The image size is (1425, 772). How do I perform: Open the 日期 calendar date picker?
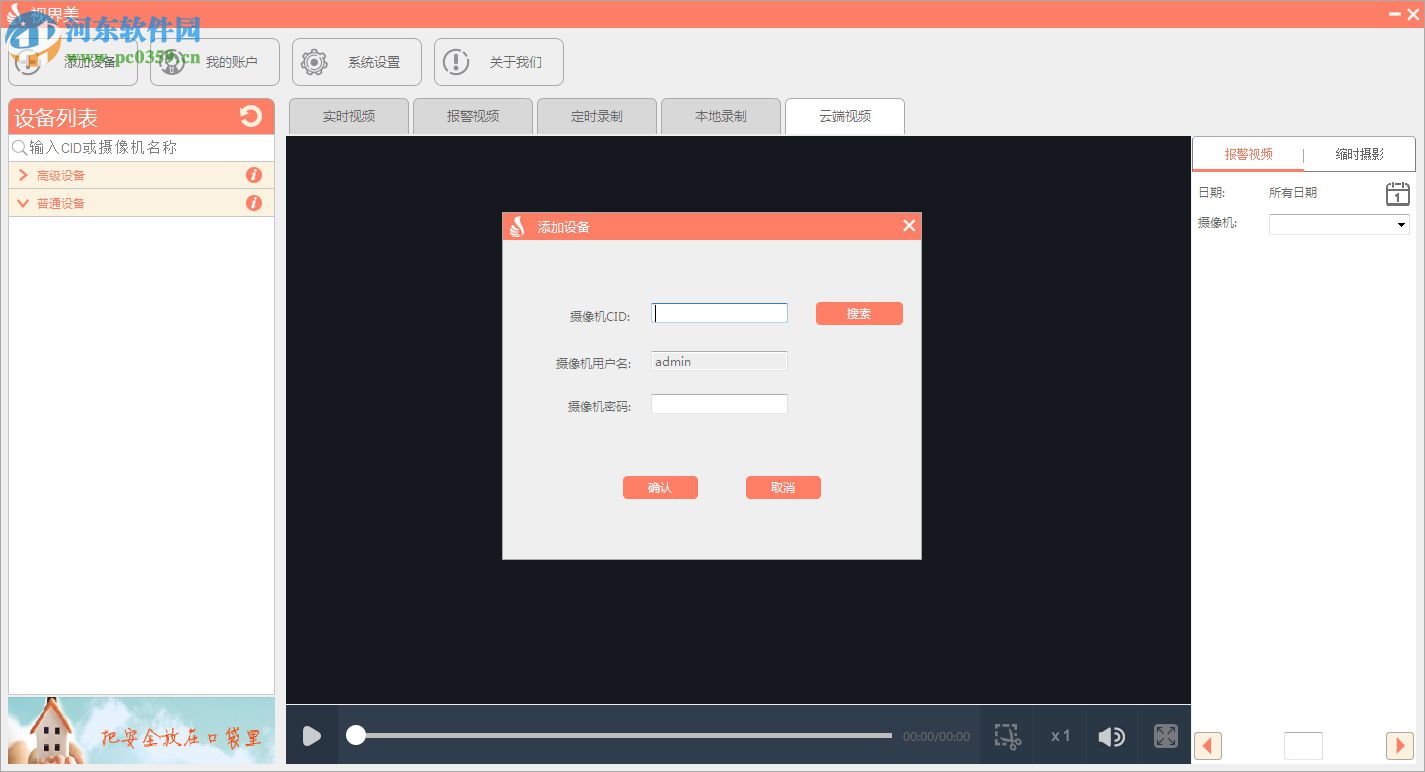coord(1396,194)
